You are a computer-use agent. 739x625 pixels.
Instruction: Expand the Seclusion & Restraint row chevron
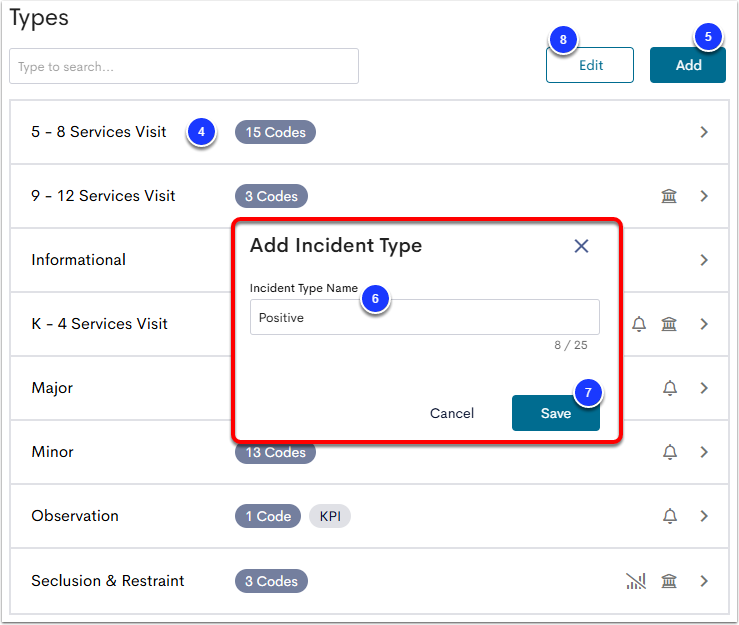pos(704,581)
